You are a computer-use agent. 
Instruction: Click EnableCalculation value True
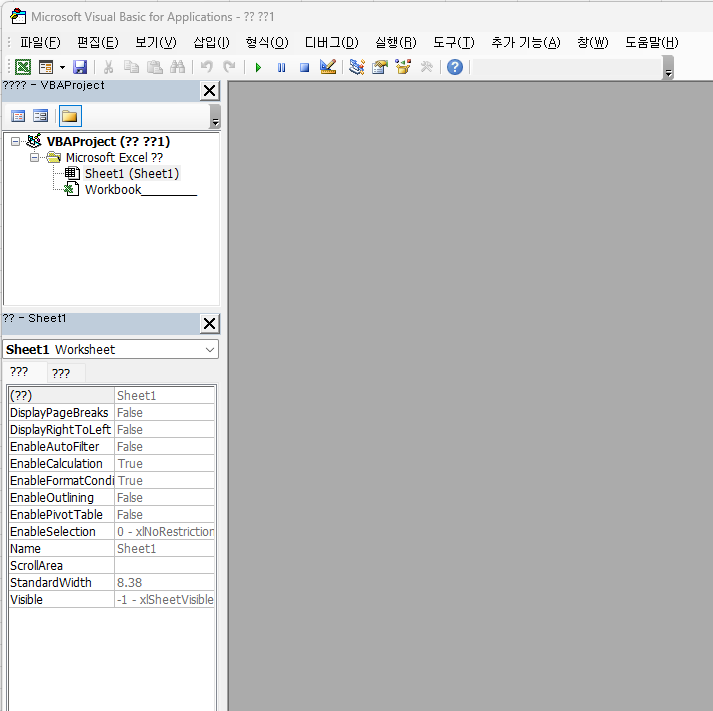click(164, 464)
